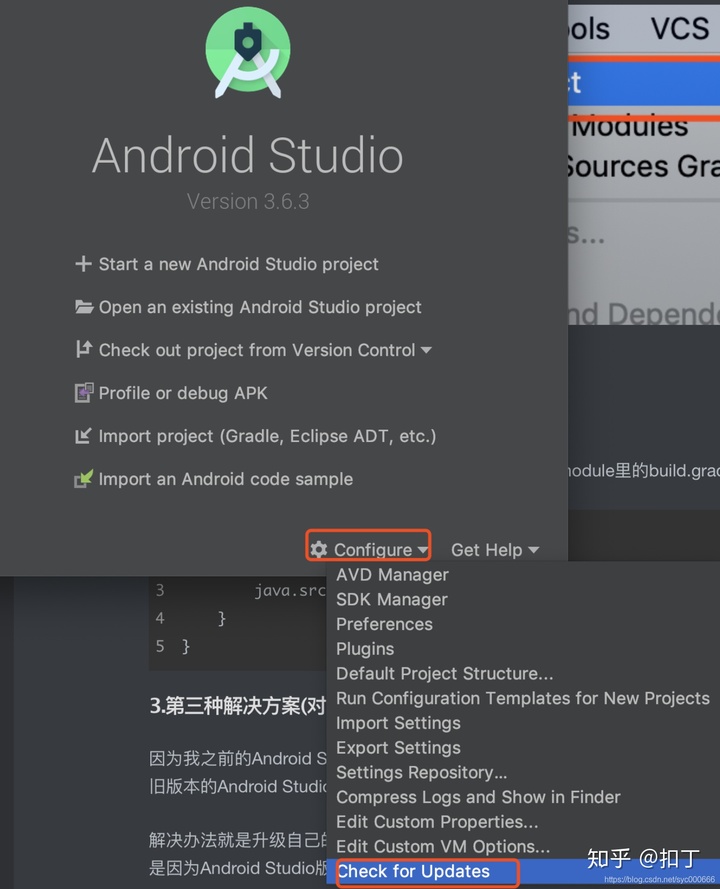
Task: Click the Android Studio title text
Action: [248, 155]
